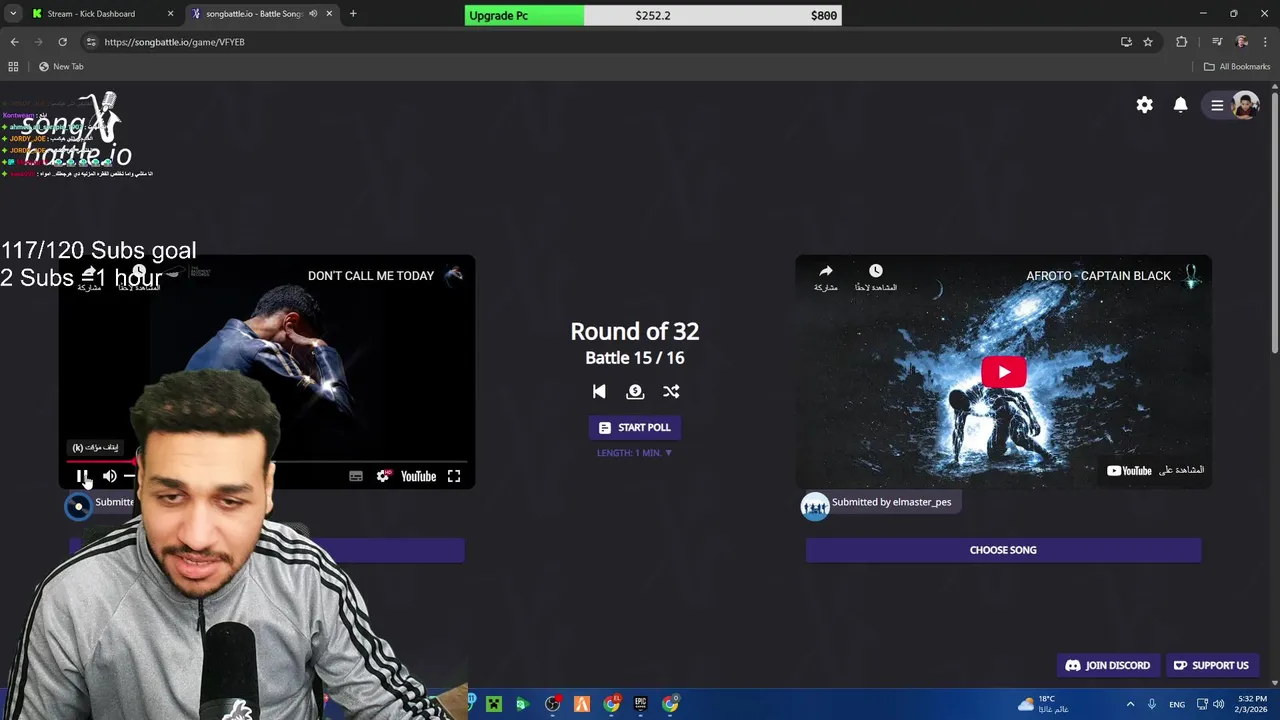Choose the Afroto - Captain Black song
This screenshot has width=1280, height=720.
(1003, 550)
